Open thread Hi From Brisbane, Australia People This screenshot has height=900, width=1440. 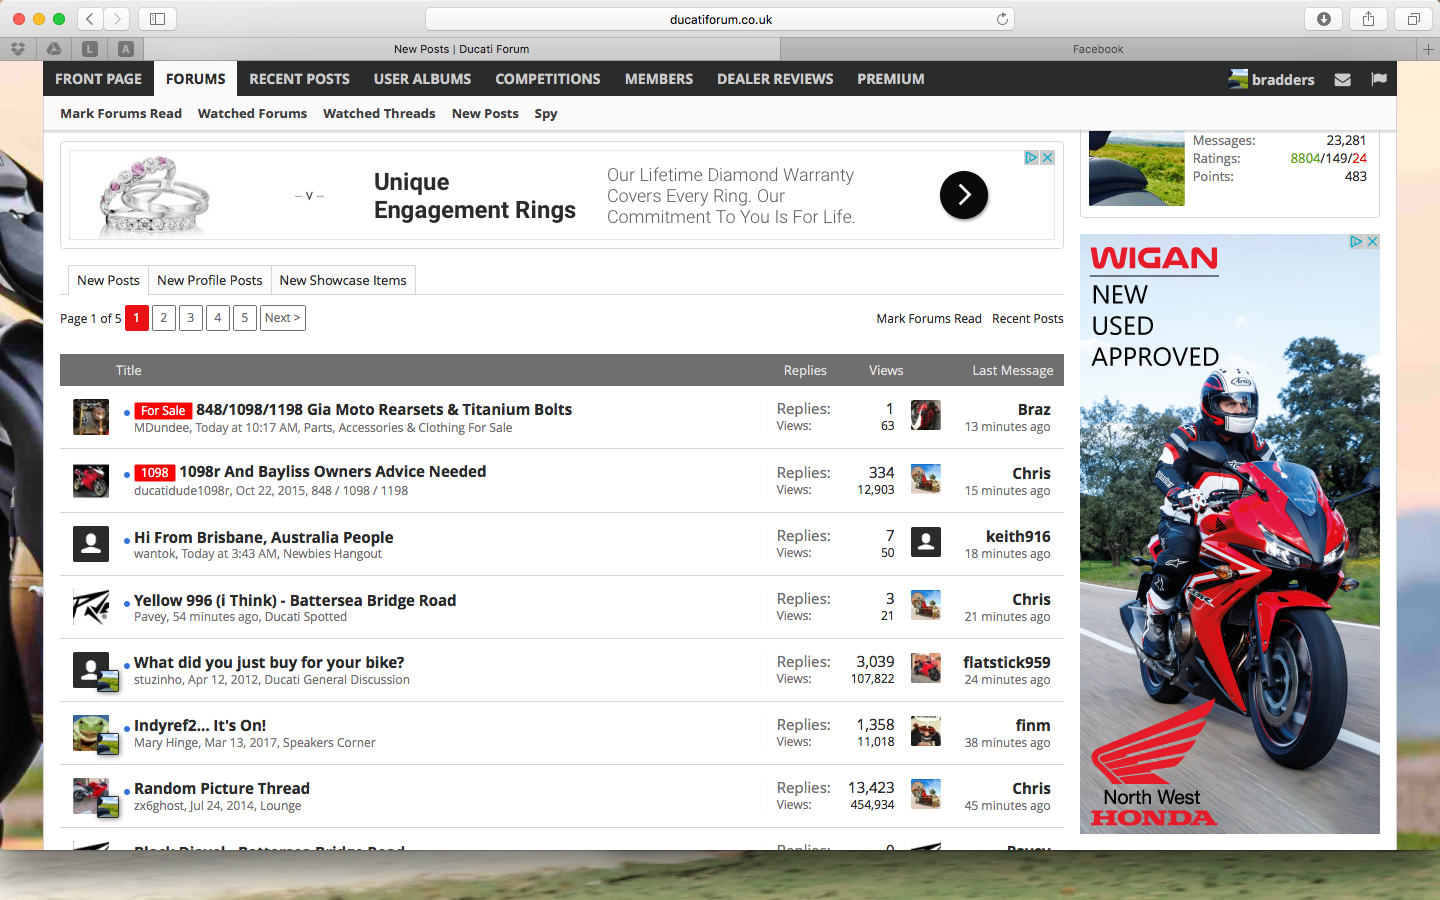click(264, 537)
